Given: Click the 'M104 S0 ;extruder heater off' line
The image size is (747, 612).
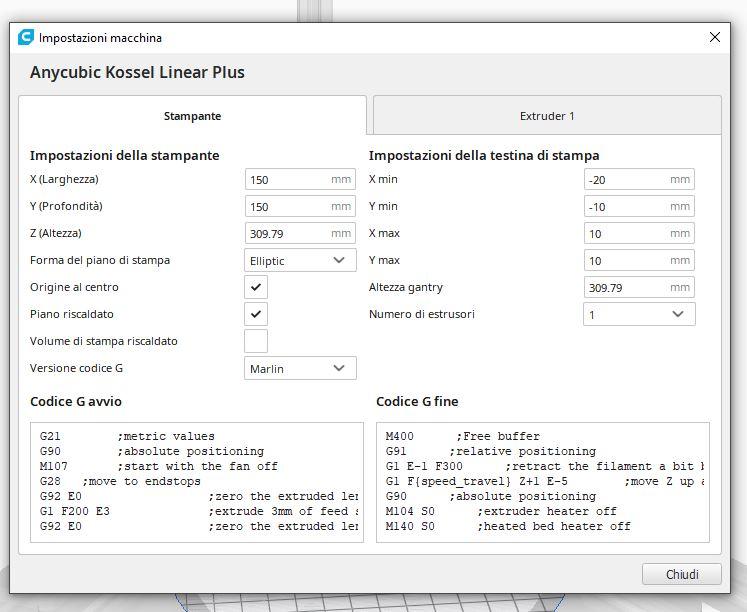Looking at the screenshot, I should [x=501, y=511].
